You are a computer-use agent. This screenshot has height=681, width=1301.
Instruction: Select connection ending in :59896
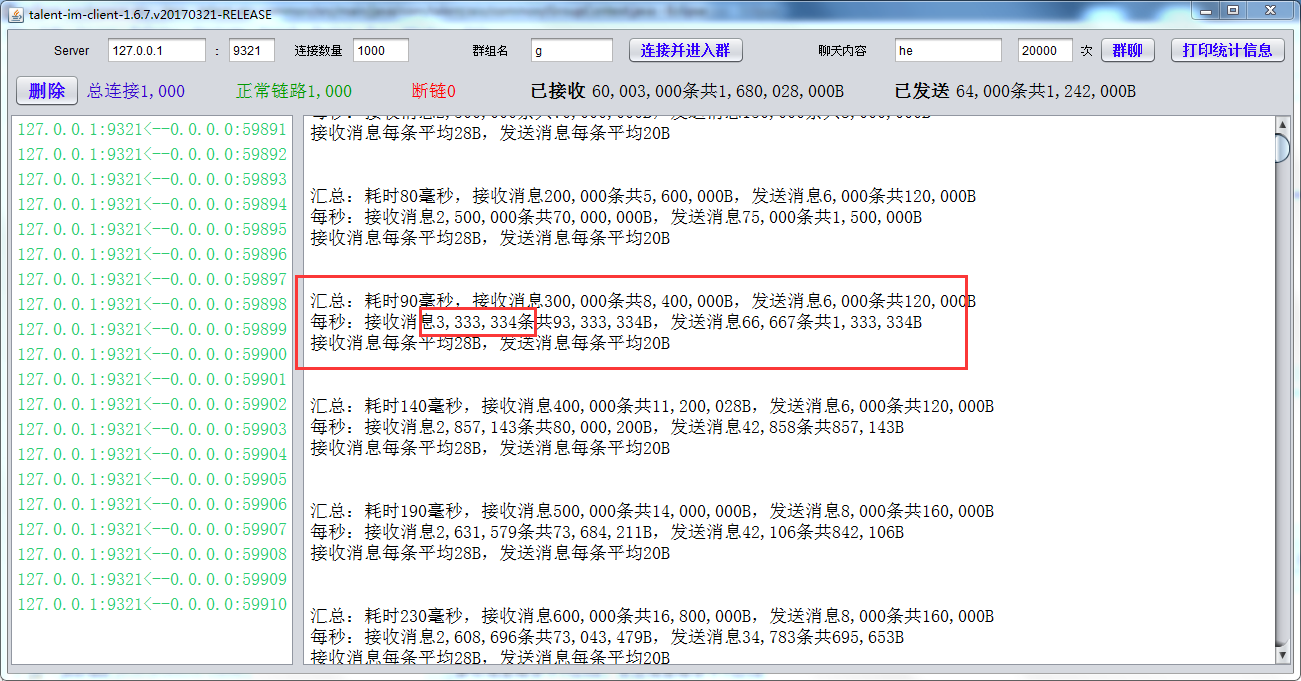[152, 254]
